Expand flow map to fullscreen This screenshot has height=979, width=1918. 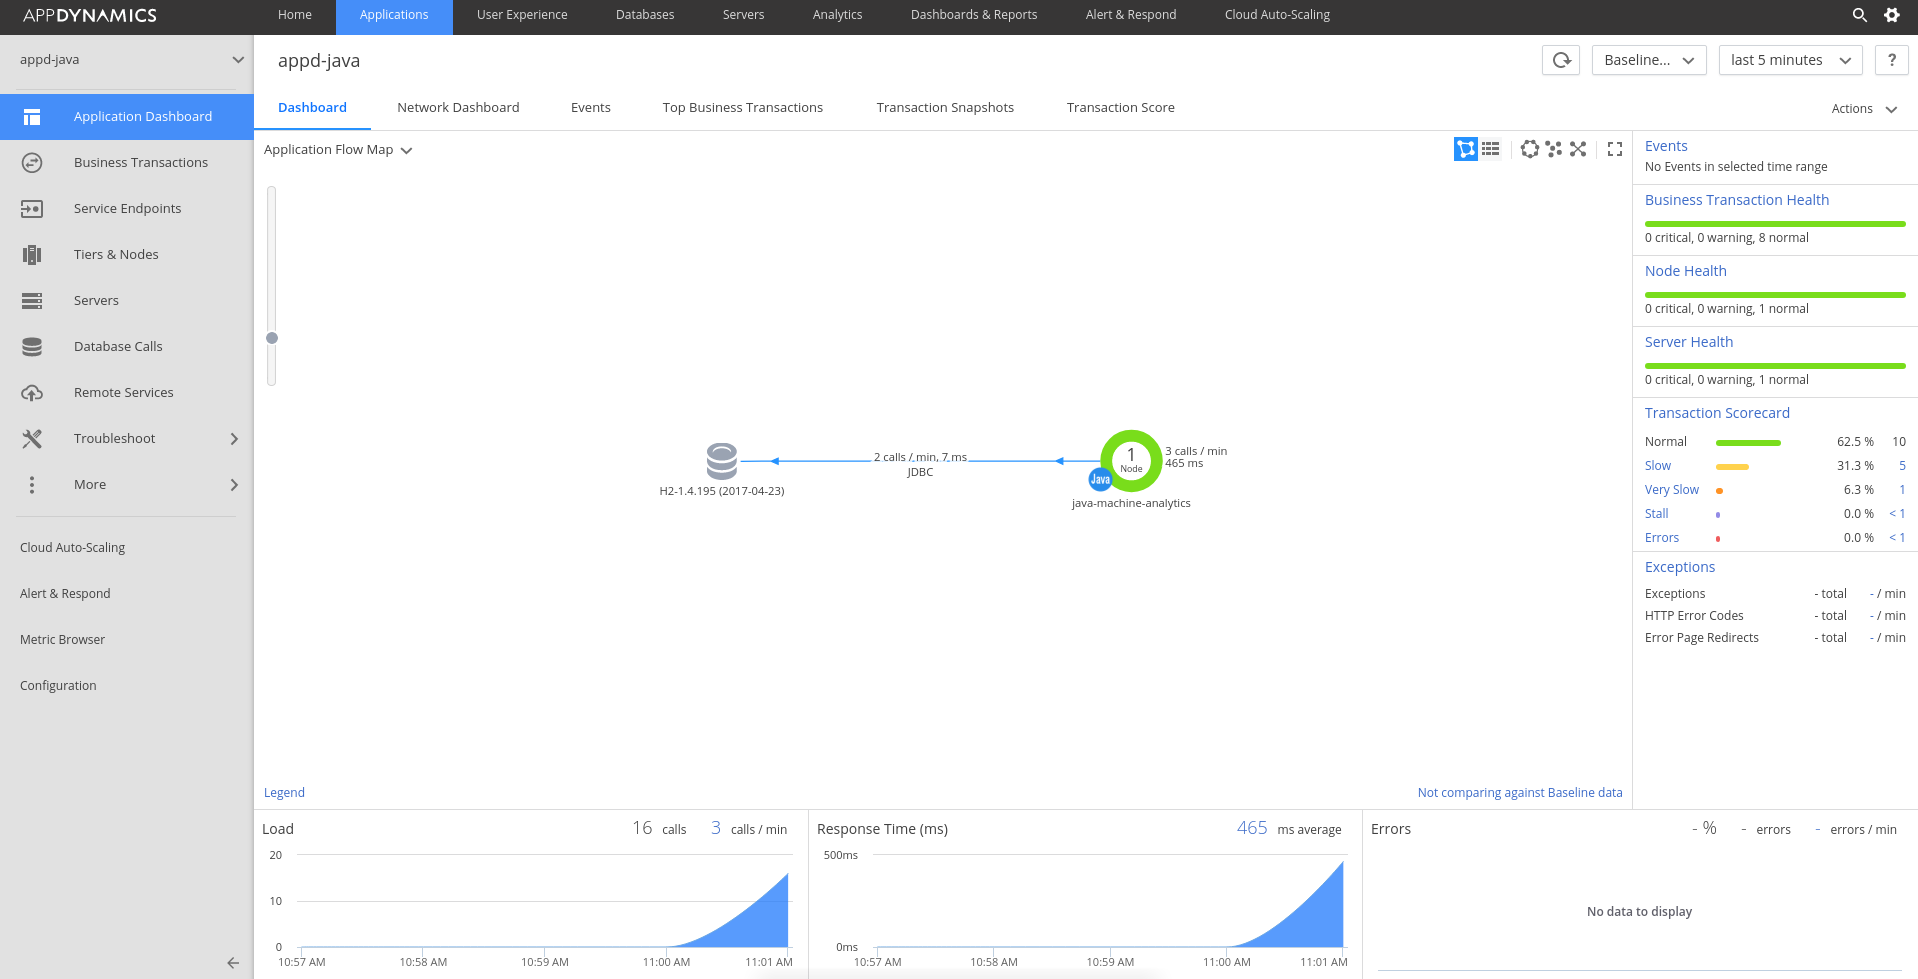1615,149
